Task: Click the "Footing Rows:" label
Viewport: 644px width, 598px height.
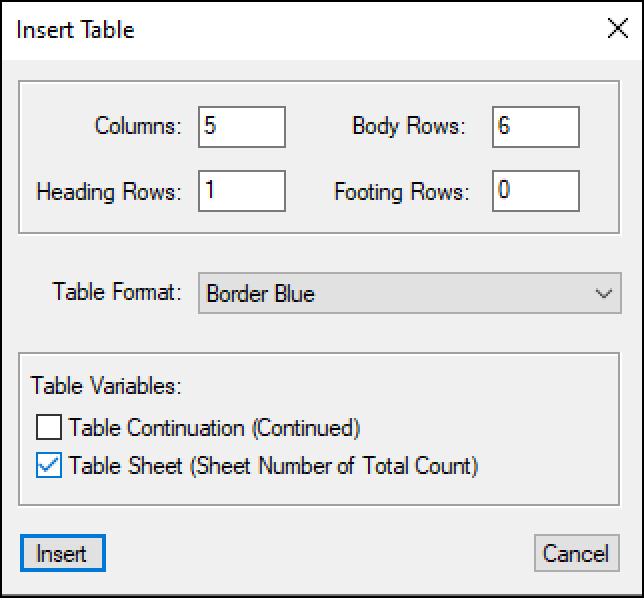Action: [401, 191]
